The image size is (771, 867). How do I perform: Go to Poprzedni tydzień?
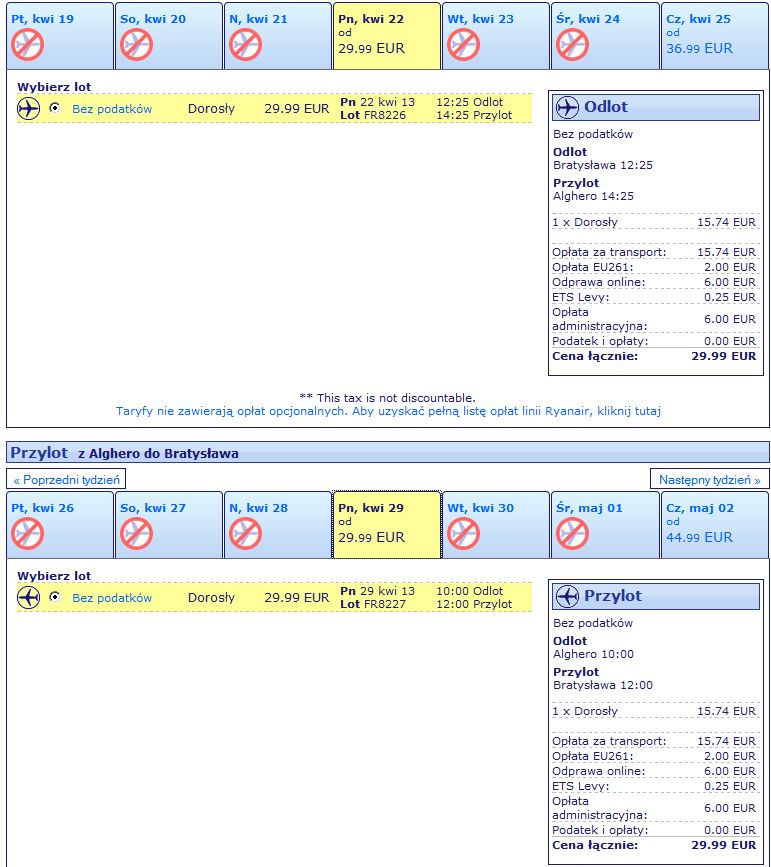coord(66,479)
